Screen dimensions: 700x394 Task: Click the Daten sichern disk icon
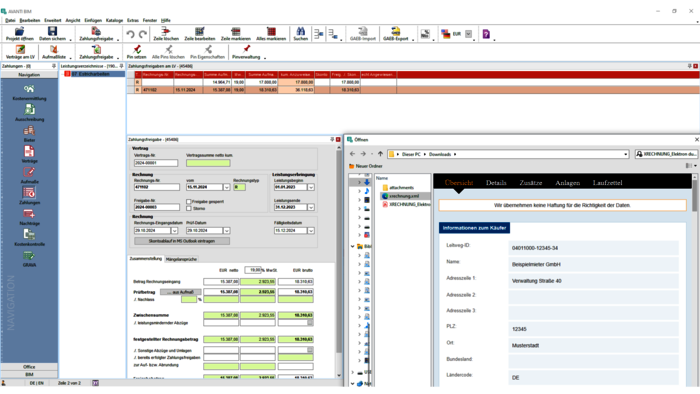click(52, 31)
